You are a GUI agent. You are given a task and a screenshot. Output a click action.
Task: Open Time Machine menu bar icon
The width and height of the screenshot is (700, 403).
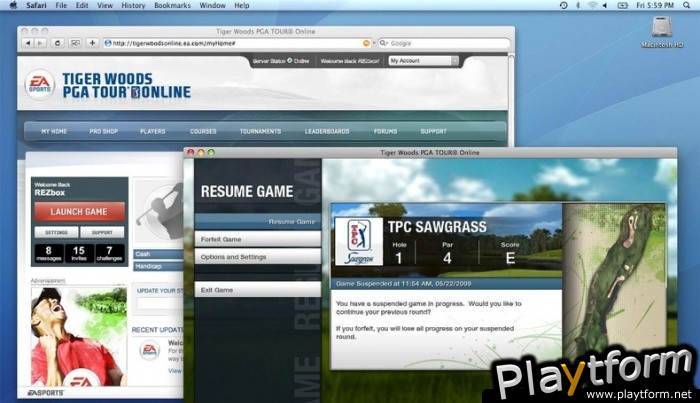pos(563,5)
